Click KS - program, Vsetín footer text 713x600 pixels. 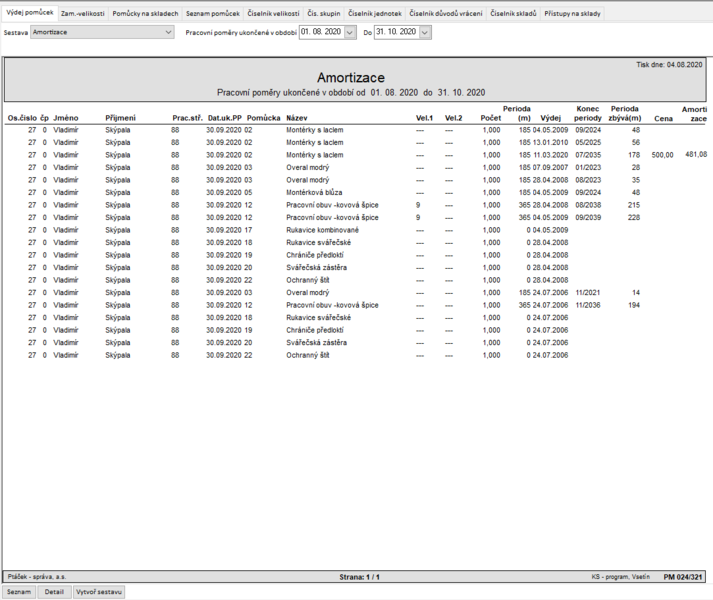coord(621,577)
